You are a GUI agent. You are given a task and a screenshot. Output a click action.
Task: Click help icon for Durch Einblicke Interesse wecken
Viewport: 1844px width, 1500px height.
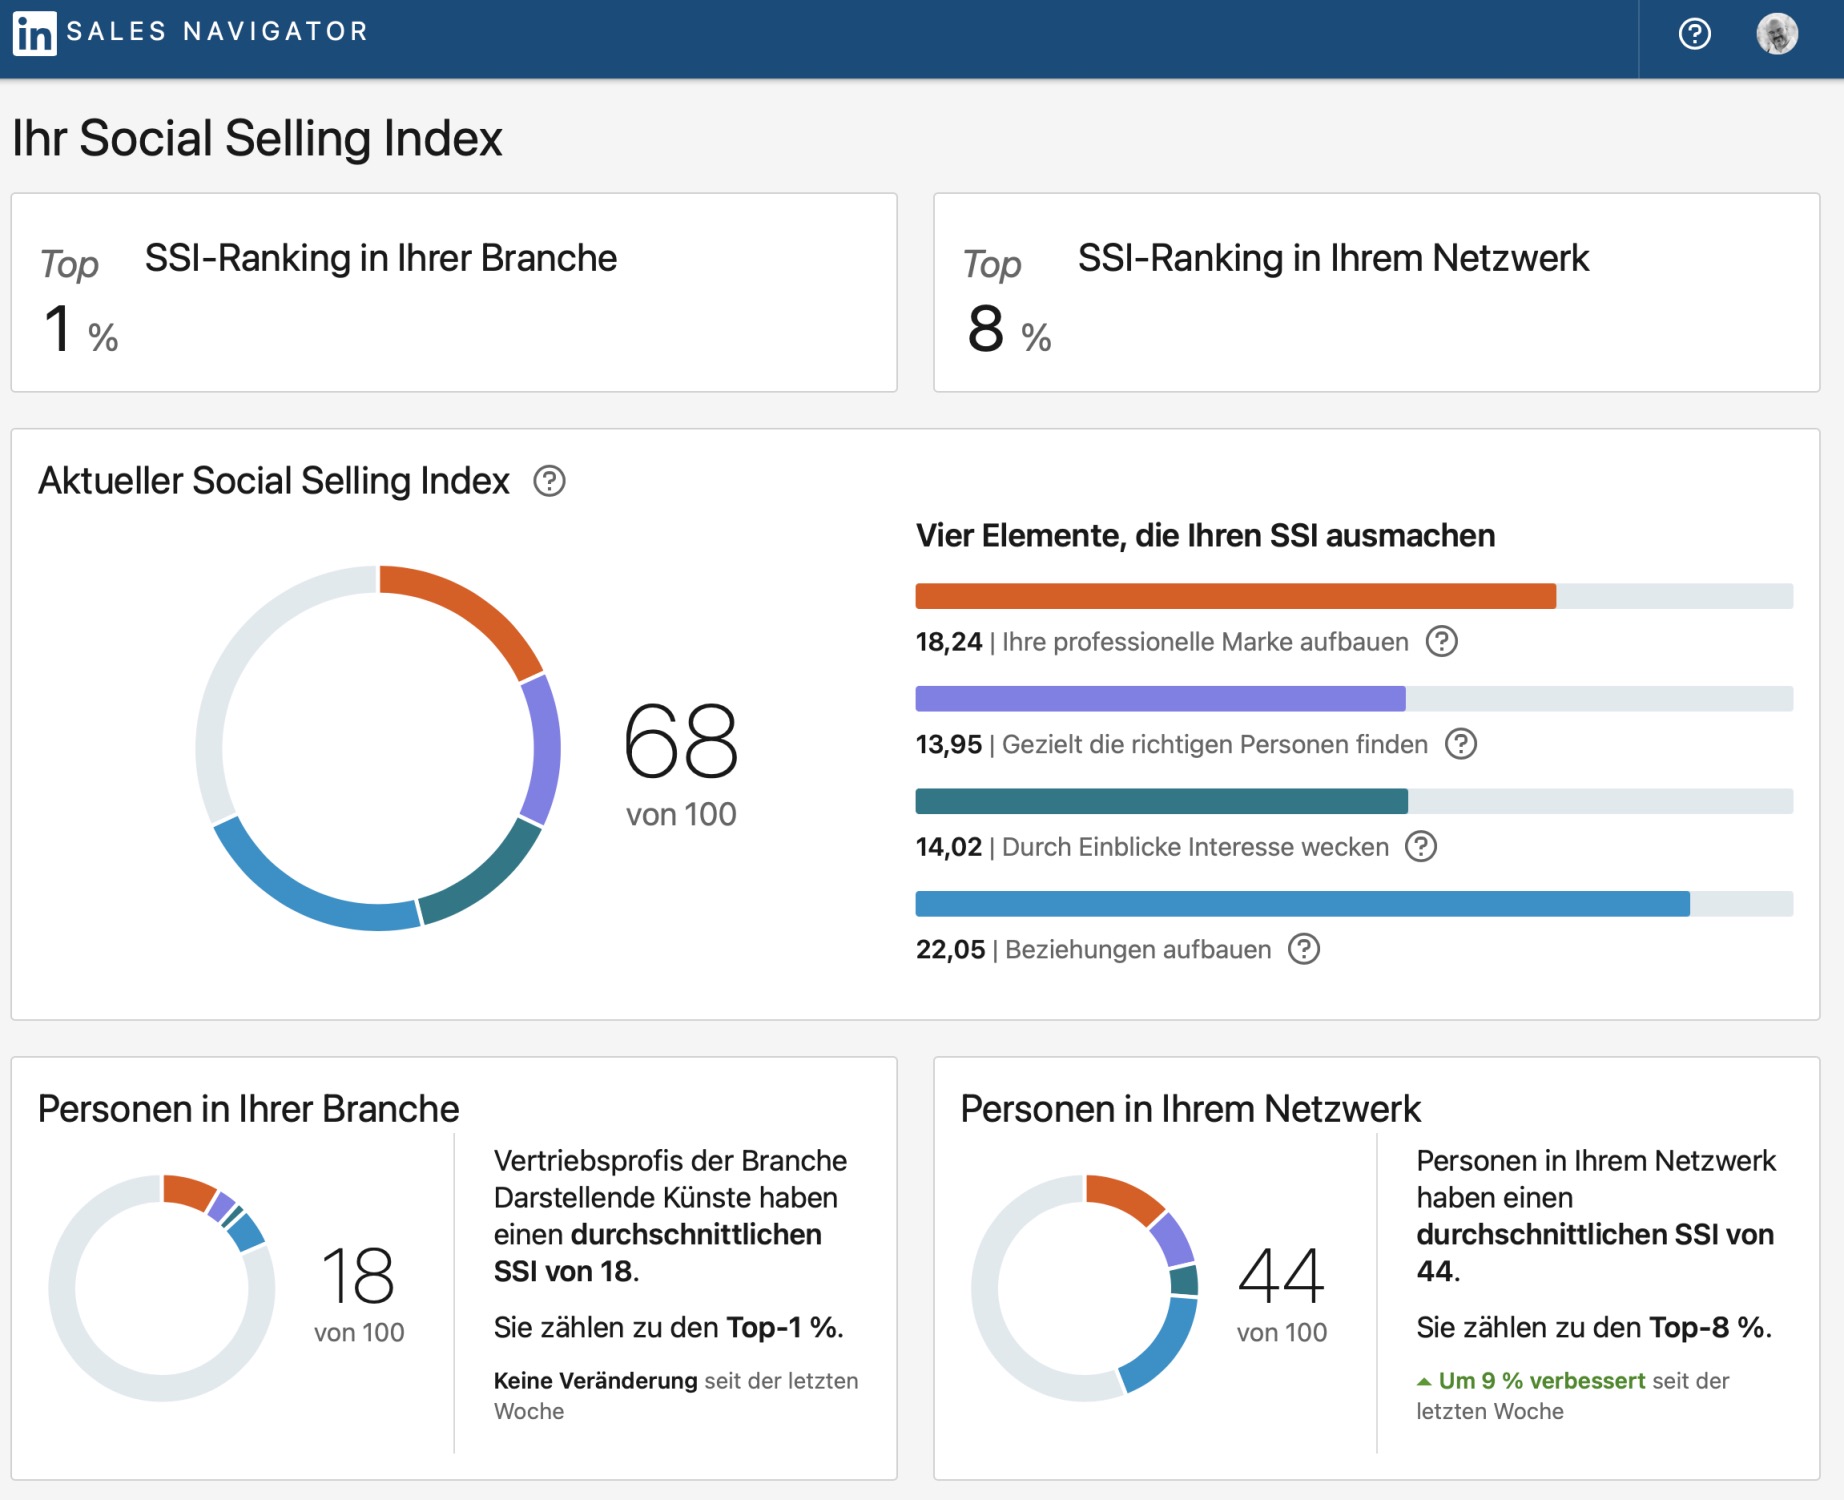(x=1421, y=847)
